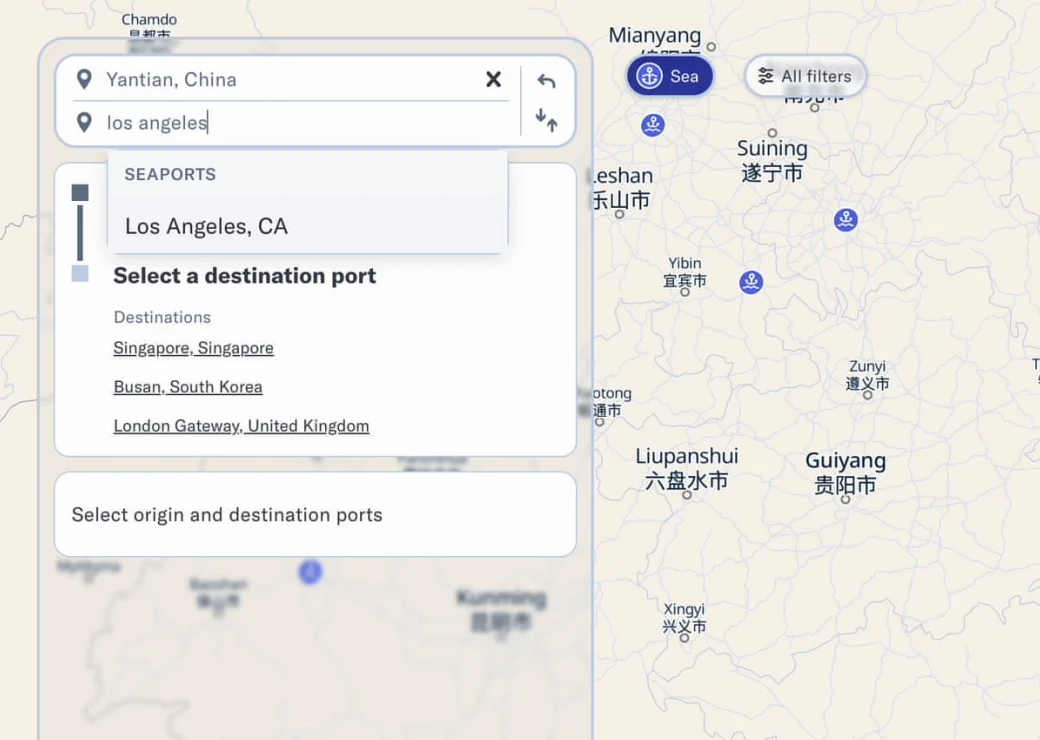Click the origin location pin icon
The image size is (1040, 740).
coord(84,80)
